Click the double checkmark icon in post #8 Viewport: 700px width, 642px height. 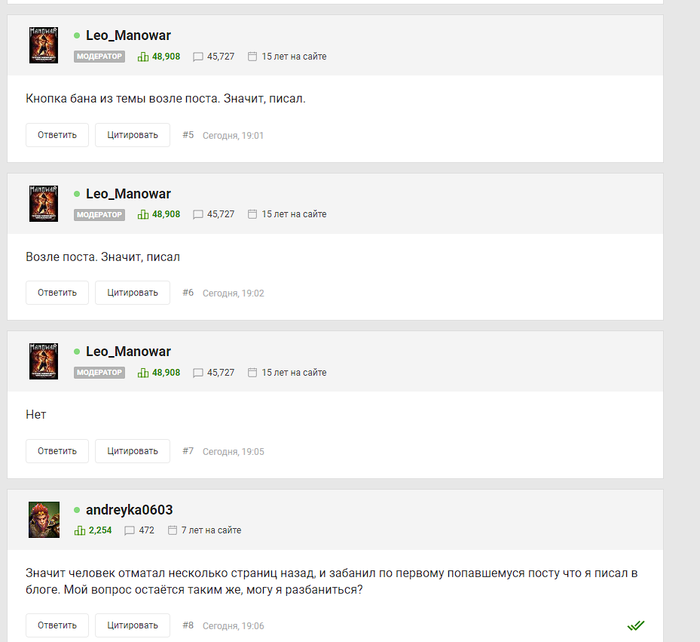click(x=636, y=625)
